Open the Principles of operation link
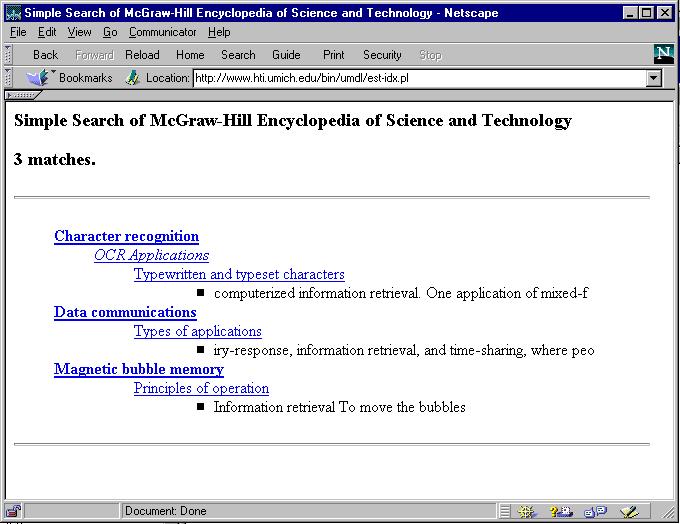This screenshot has width=680, height=524. click(x=201, y=388)
